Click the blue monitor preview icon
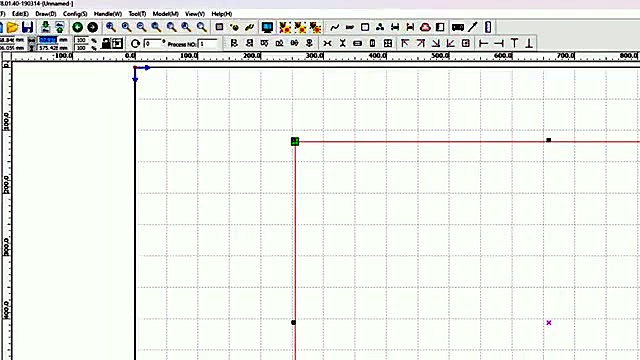The width and height of the screenshot is (640, 360). click(x=267, y=27)
